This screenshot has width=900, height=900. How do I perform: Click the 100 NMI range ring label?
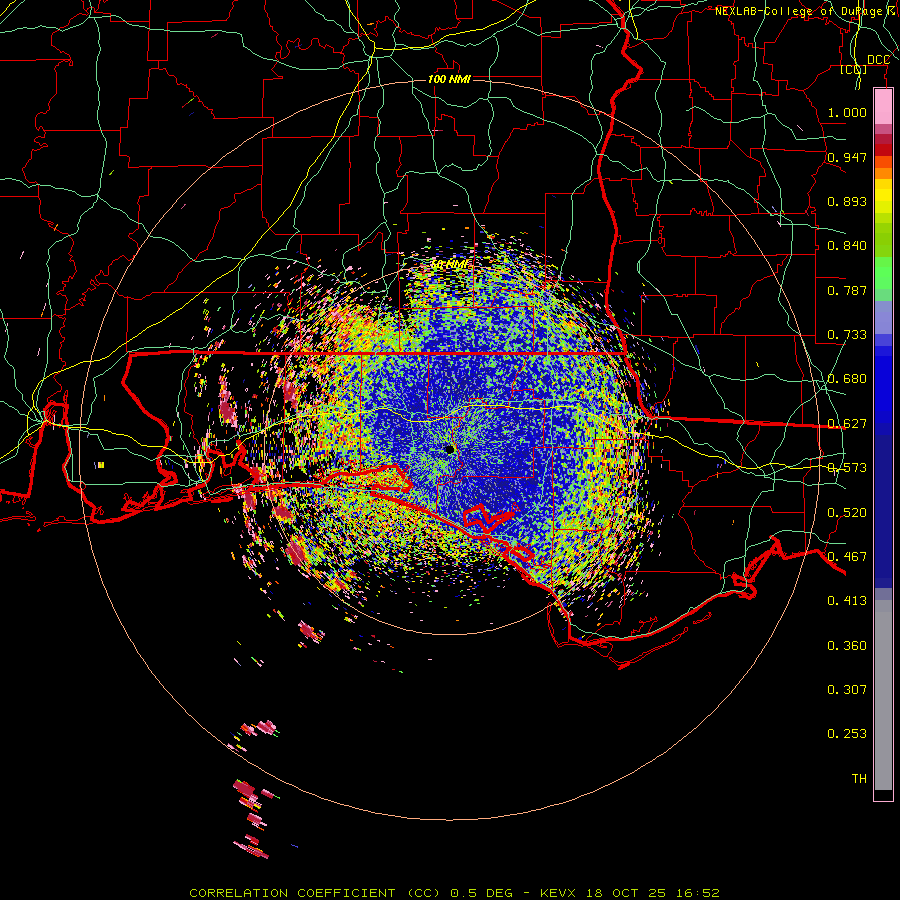[449, 79]
